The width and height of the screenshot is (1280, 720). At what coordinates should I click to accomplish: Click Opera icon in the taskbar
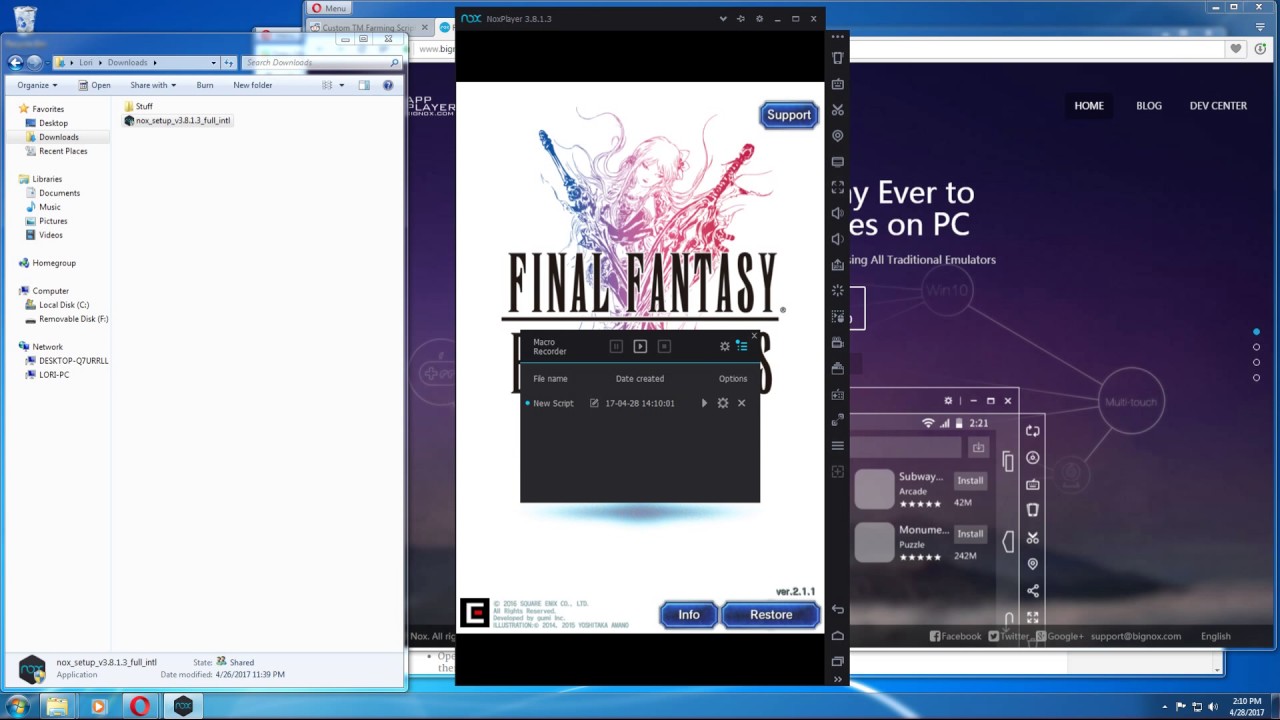click(x=140, y=706)
